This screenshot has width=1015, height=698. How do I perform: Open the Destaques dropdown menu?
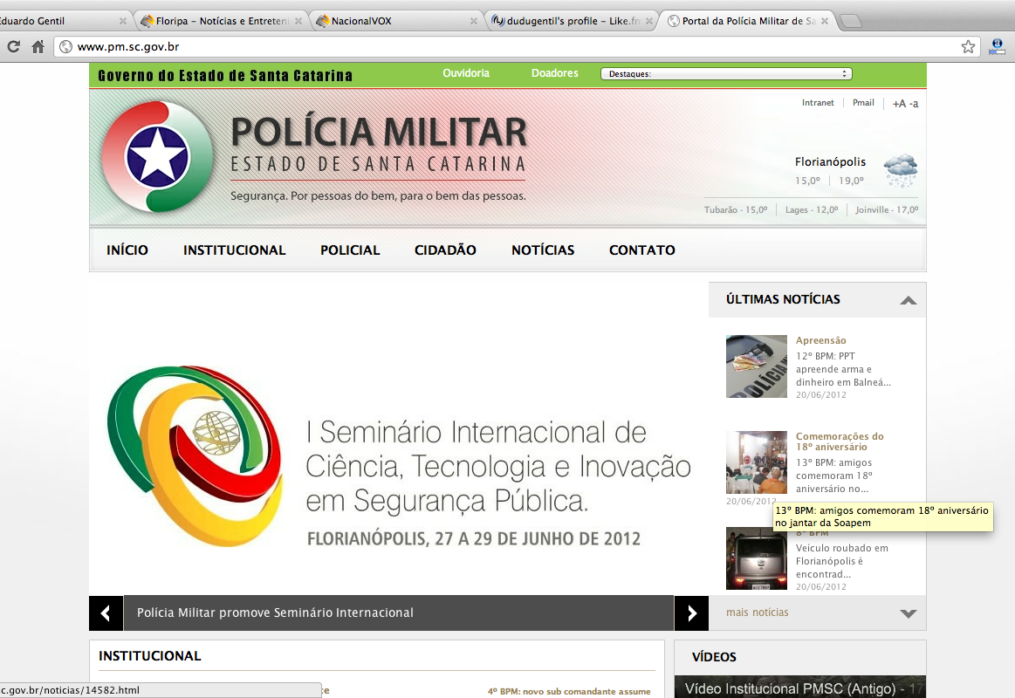coord(725,73)
